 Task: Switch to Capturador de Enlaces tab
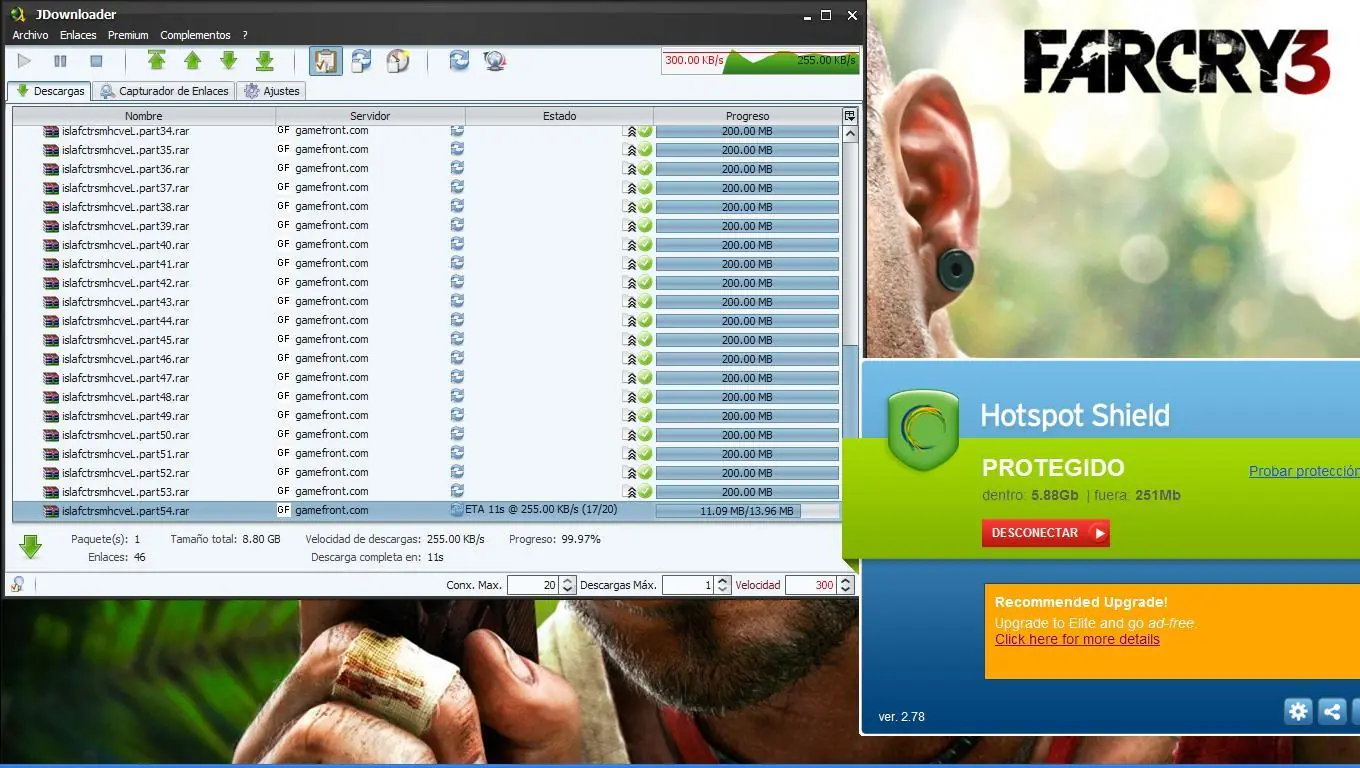pyautogui.click(x=164, y=91)
